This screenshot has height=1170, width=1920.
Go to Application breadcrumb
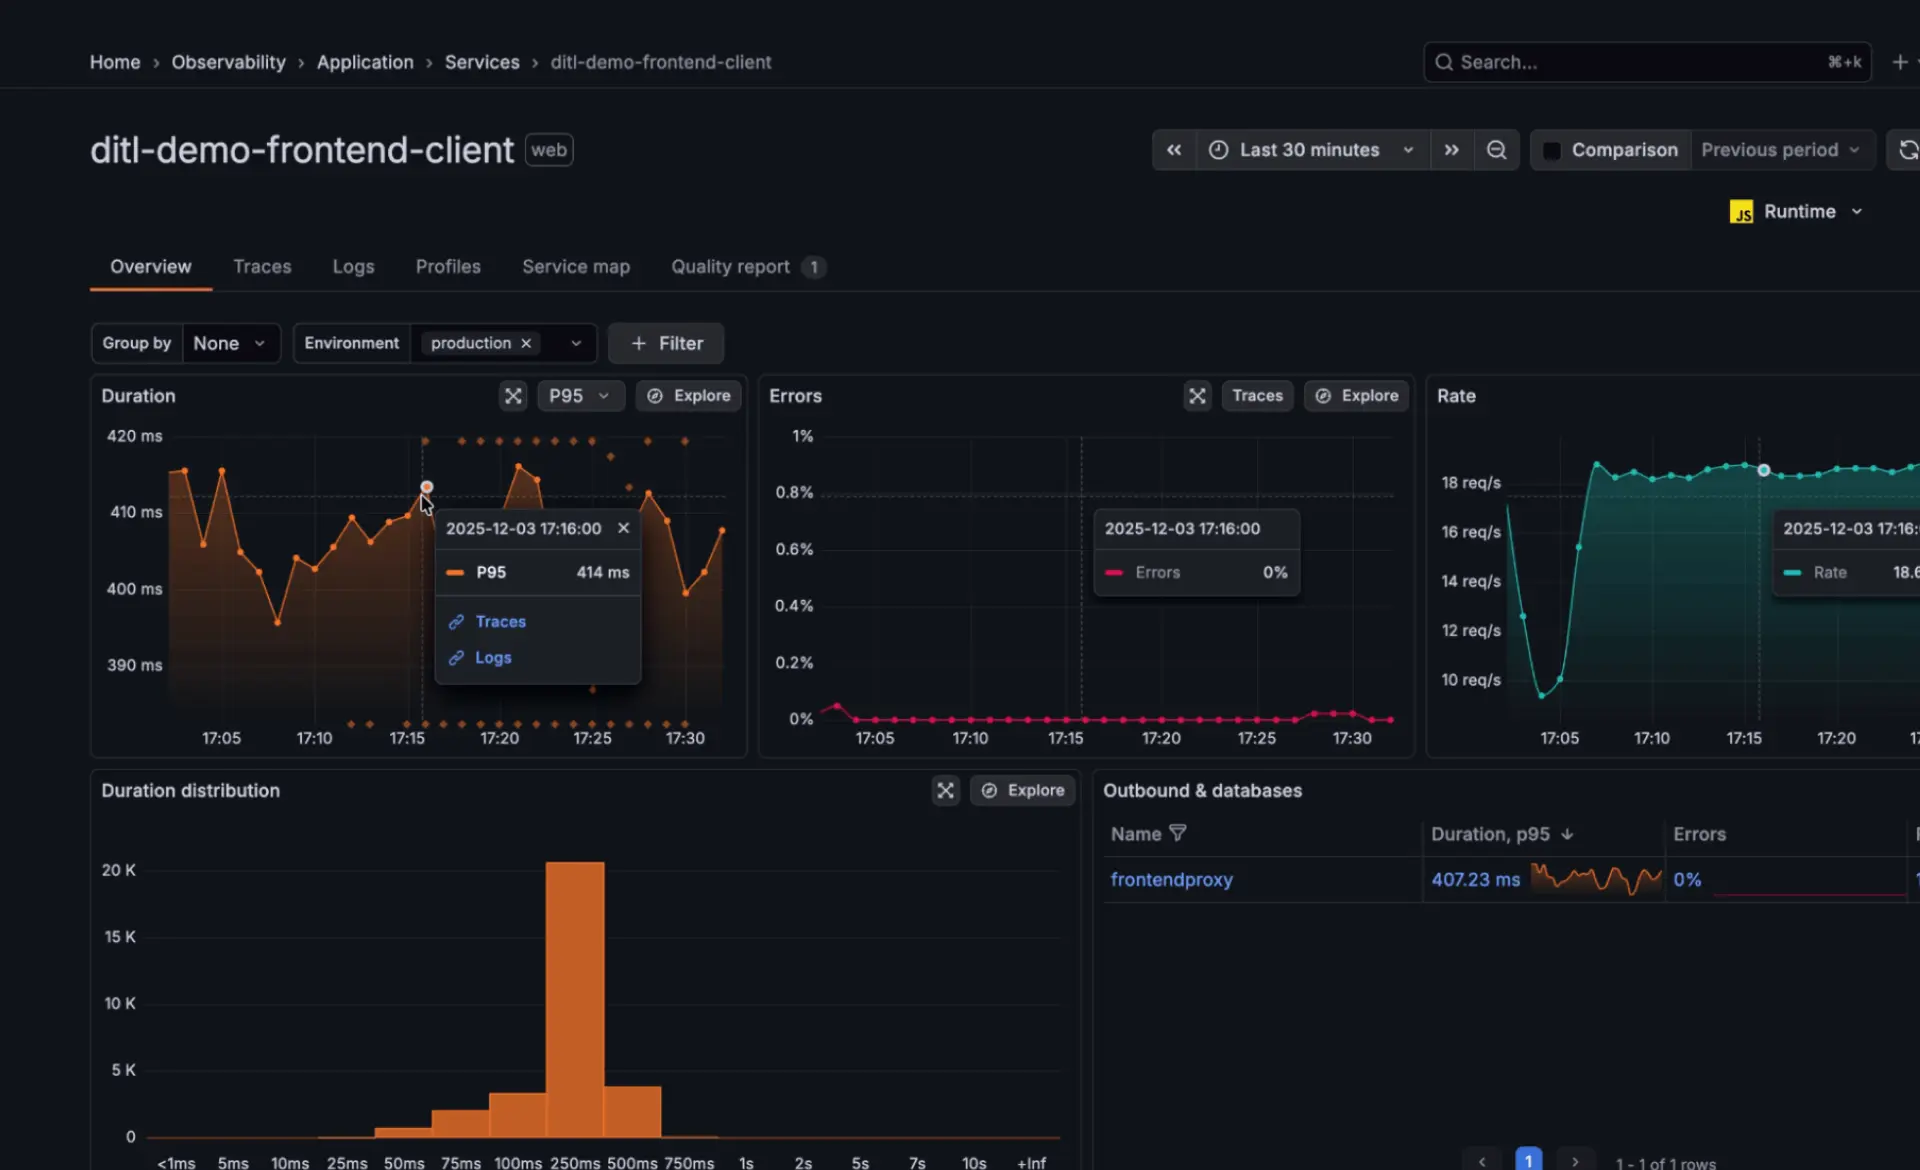point(365,62)
